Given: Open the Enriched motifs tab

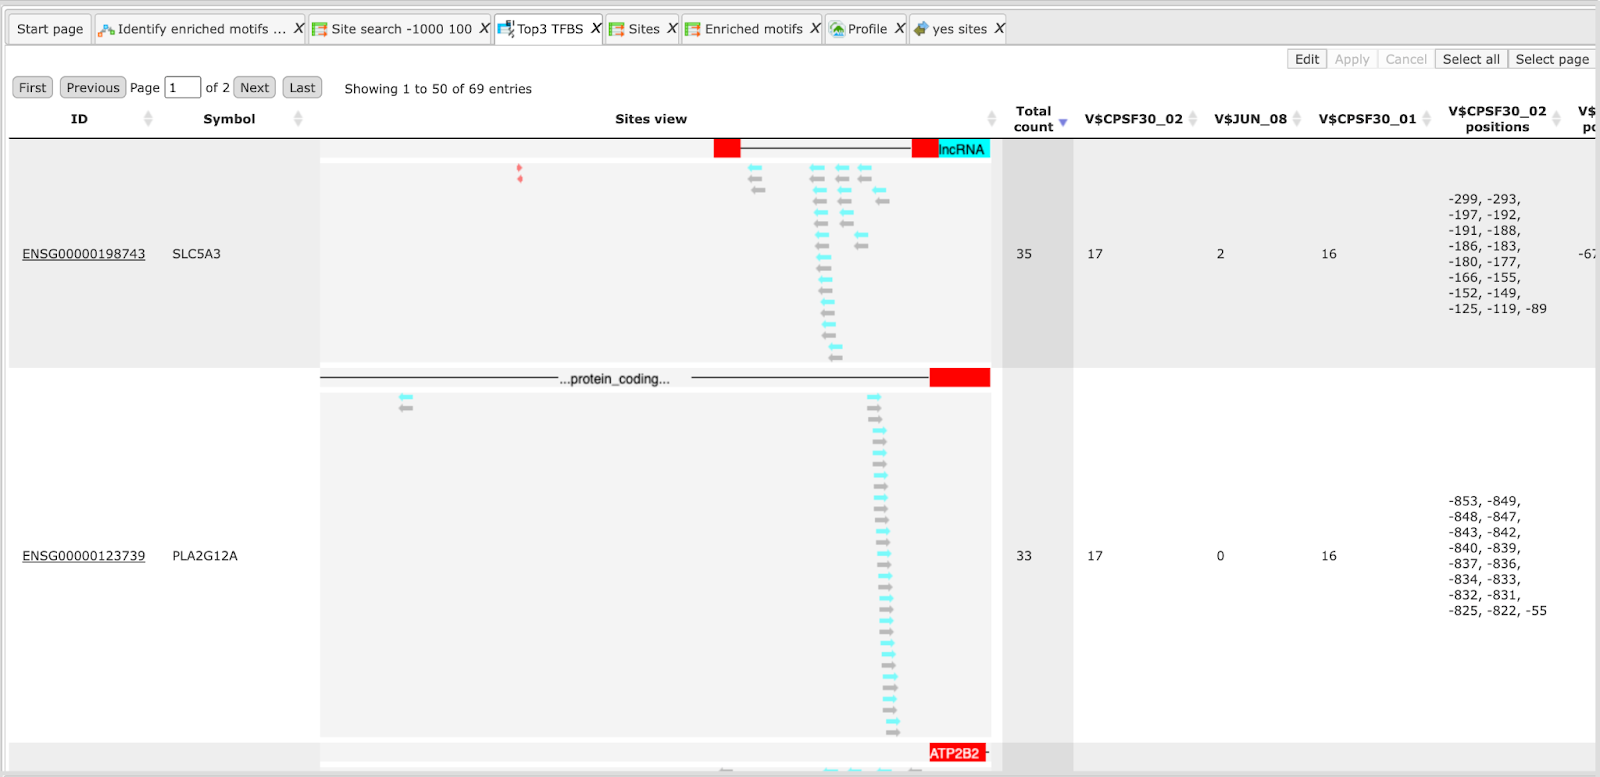Looking at the screenshot, I should coord(753,29).
